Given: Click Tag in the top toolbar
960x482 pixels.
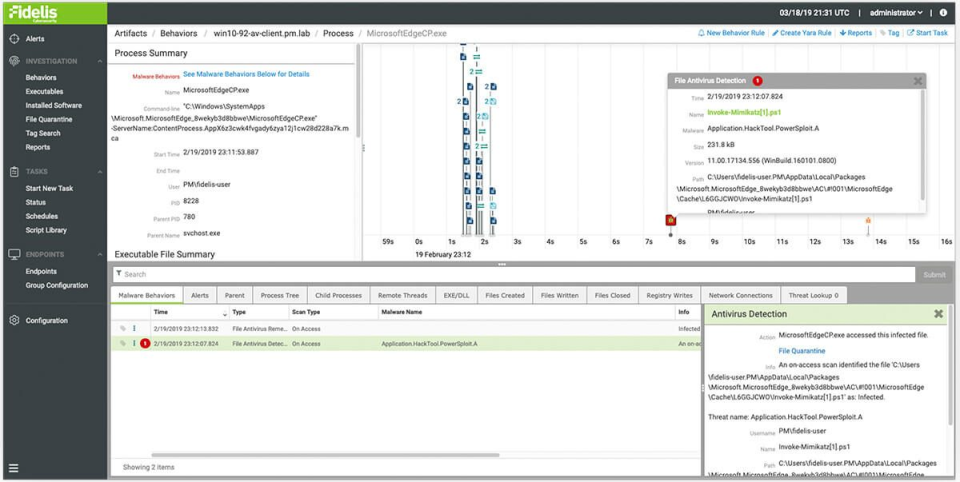Looking at the screenshot, I should coord(890,33).
